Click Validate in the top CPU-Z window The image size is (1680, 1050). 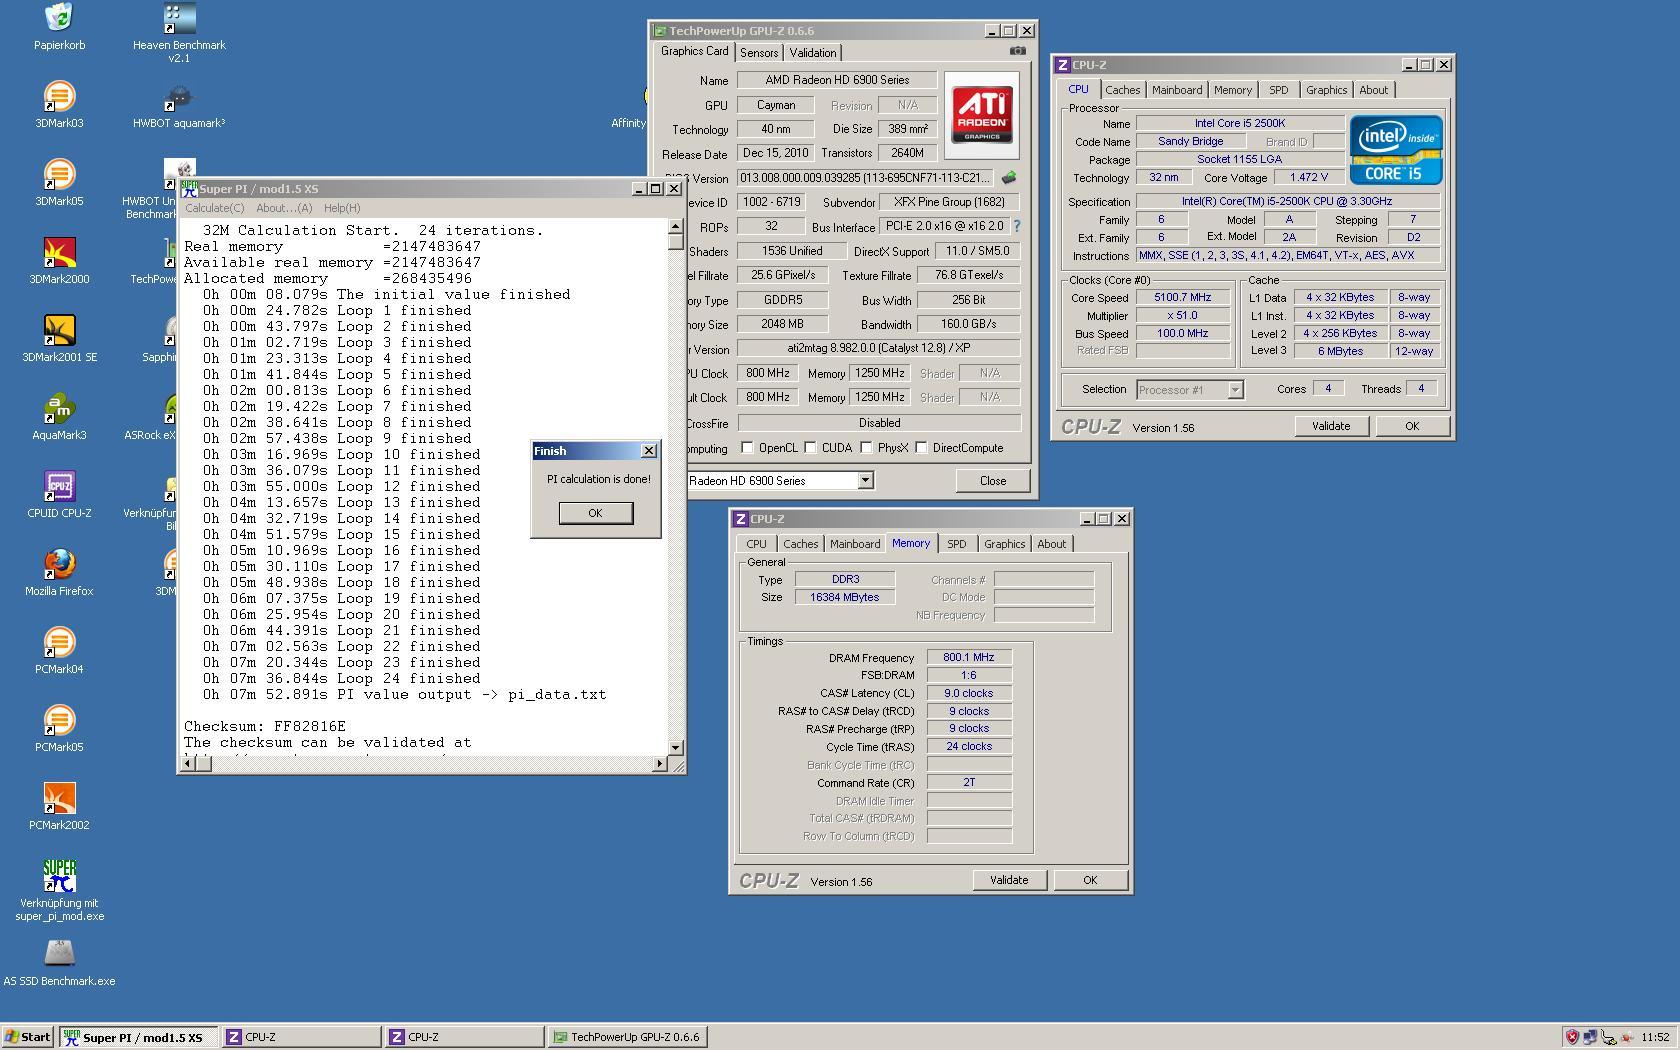(1330, 426)
